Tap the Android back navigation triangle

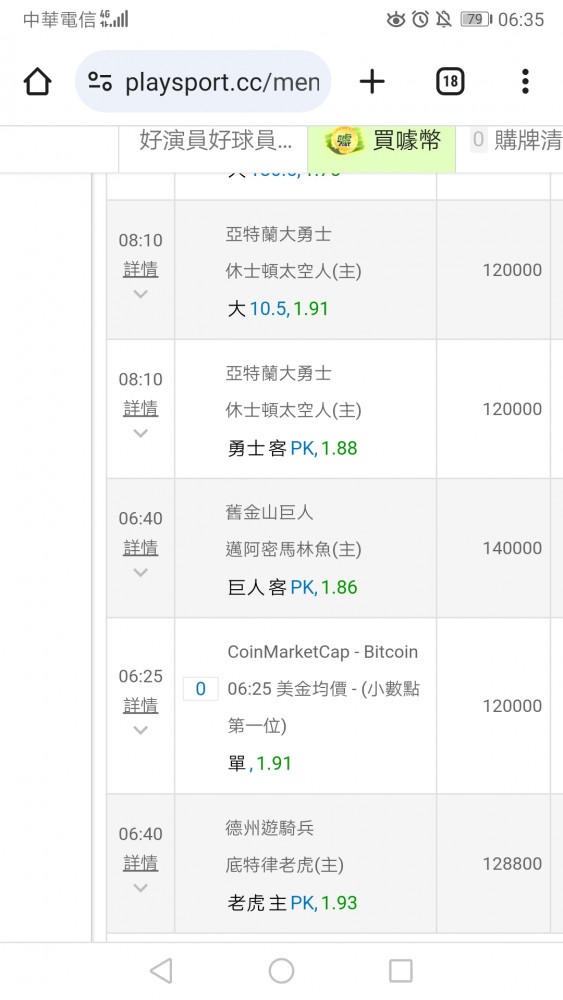click(x=161, y=971)
